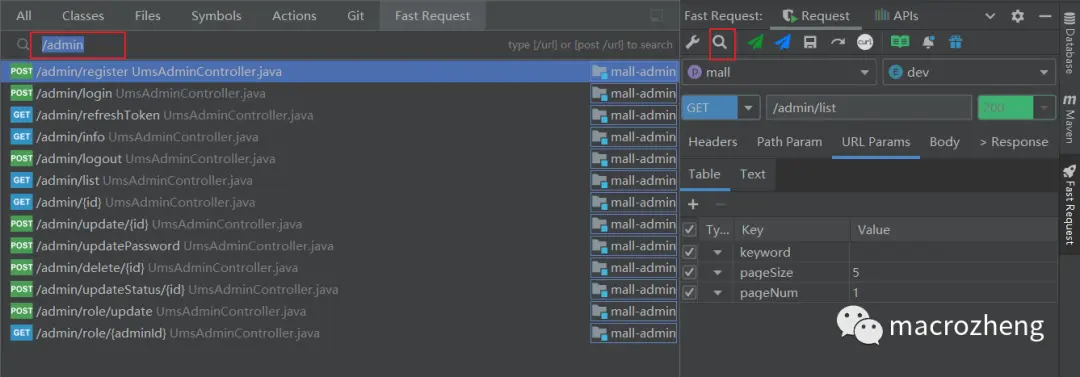
Task: Select POST /admin/updatePassword result
Action: click(339, 246)
